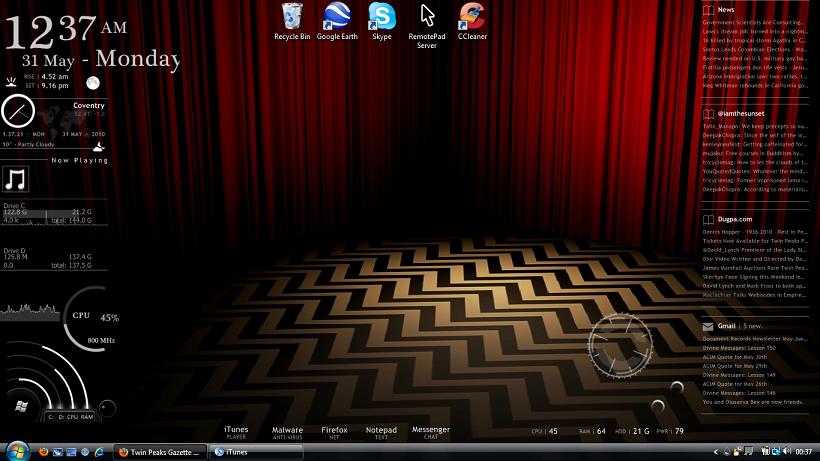Click the large 12 37 AM clock
The height and width of the screenshot is (461, 820).
pos(66,30)
